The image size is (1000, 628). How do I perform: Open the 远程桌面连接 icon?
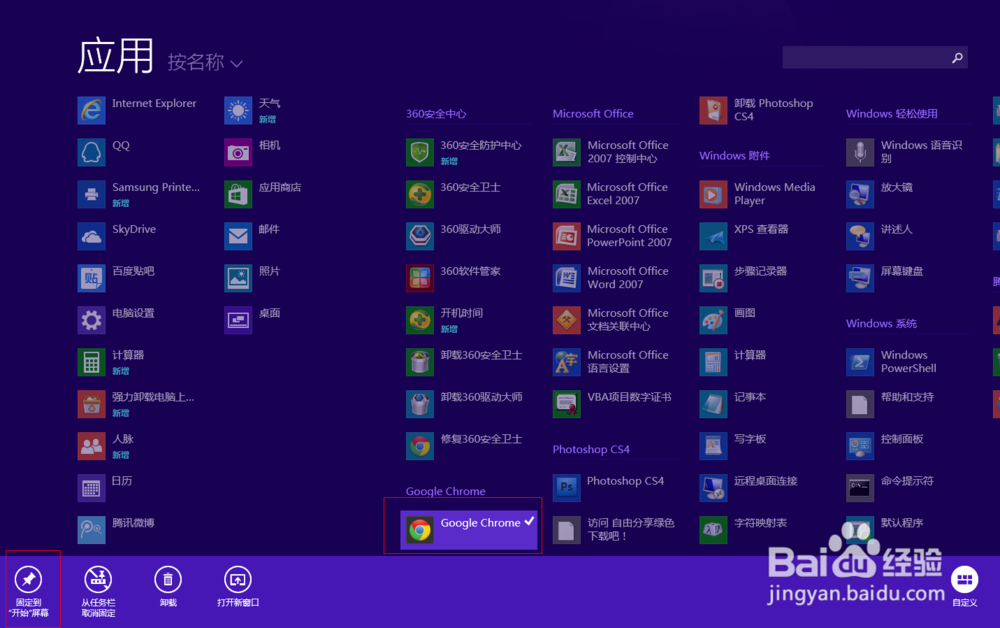[713, 488]
